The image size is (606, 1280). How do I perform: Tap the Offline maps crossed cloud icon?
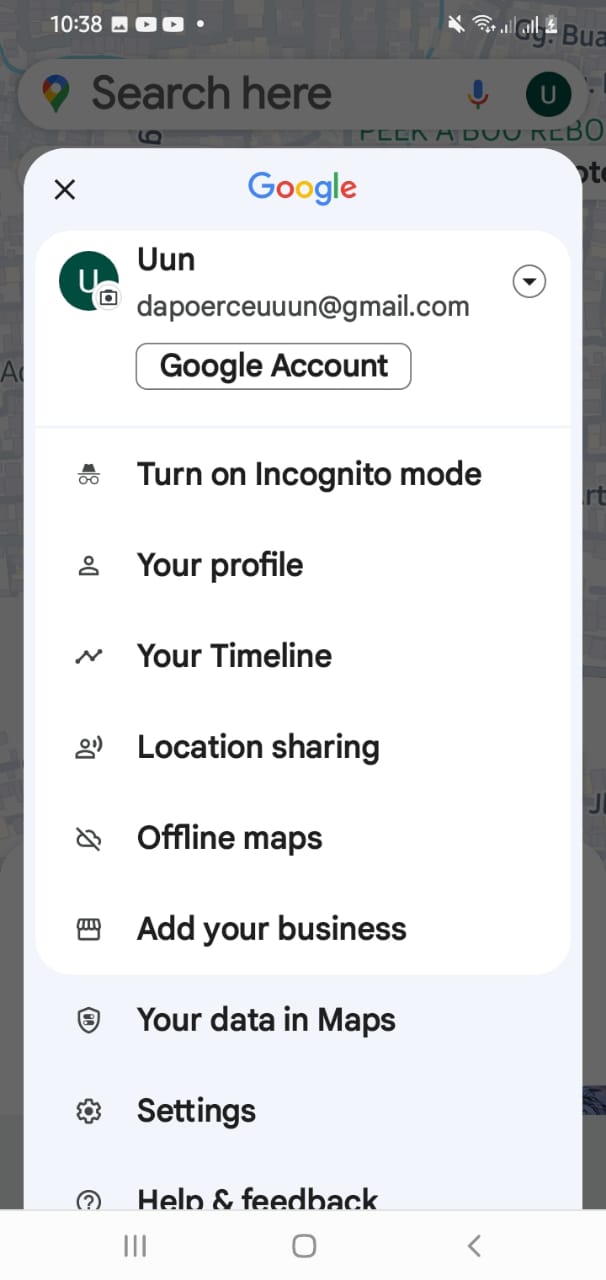point(89,839)
